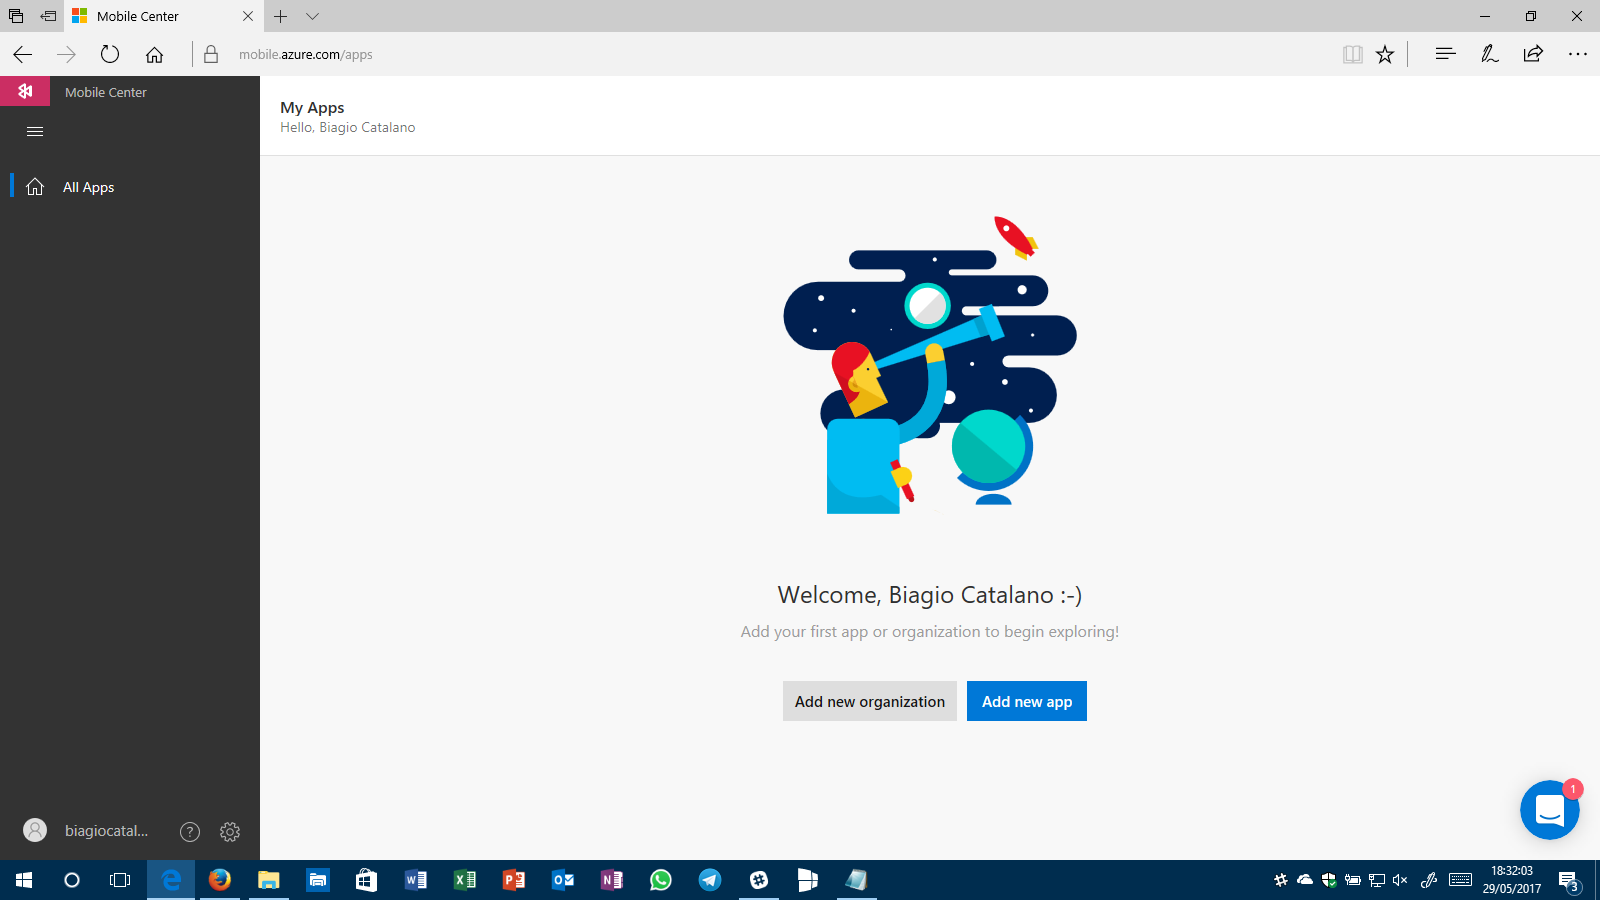Click the browser forward arrow
1600x900 pixels.
(x=66, y=54)
